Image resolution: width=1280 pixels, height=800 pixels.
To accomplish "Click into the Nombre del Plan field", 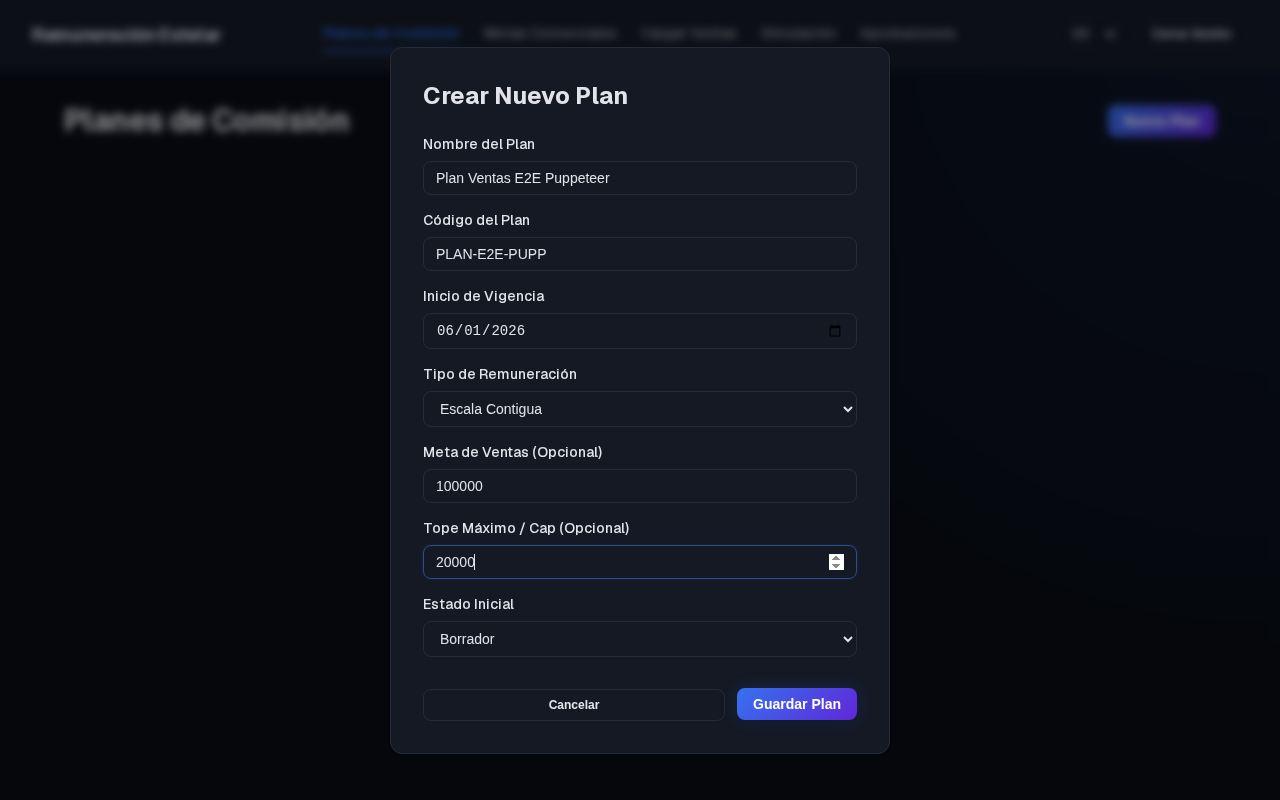I will tap(640, 178).
